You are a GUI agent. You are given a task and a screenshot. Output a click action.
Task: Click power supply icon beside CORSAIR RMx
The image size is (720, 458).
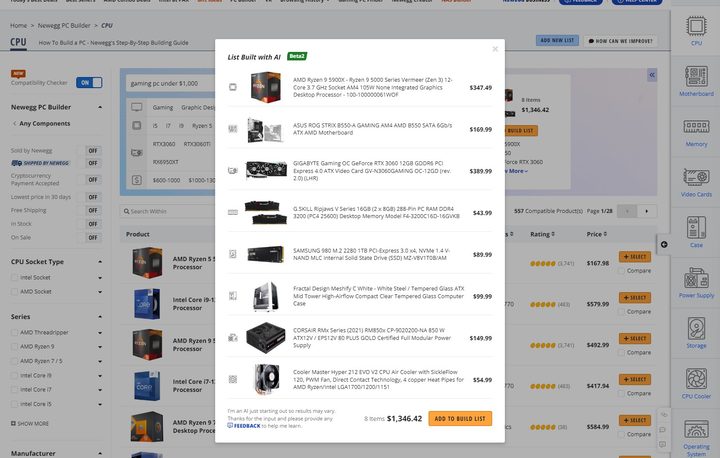[233, 338]
